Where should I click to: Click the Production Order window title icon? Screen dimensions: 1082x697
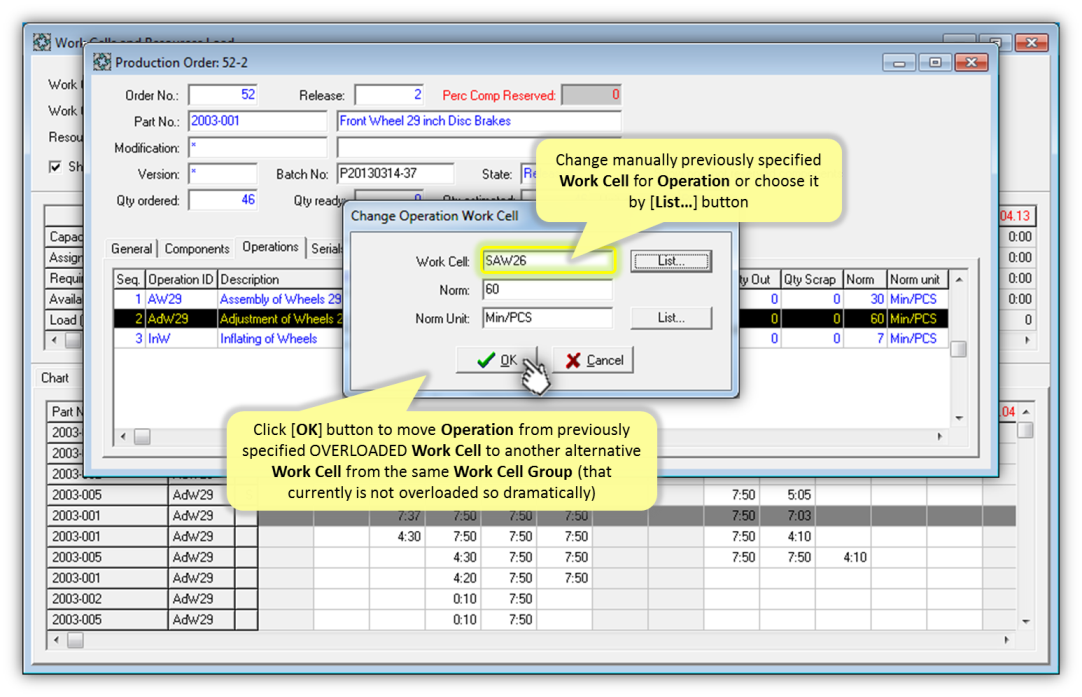[x=102, y=62]
